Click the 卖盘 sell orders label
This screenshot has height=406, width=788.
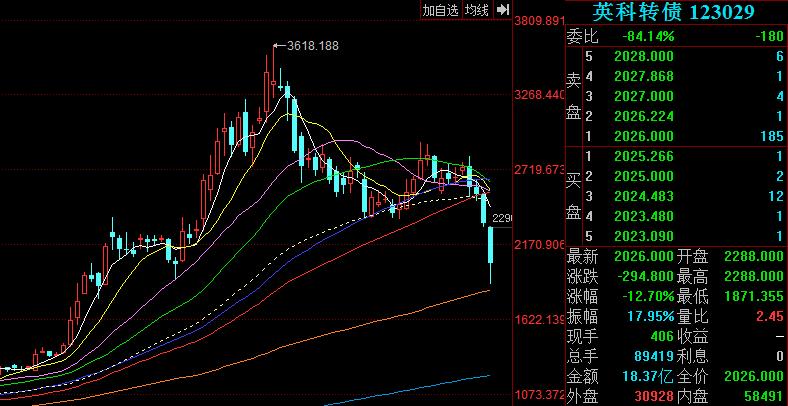pos(574,96)
